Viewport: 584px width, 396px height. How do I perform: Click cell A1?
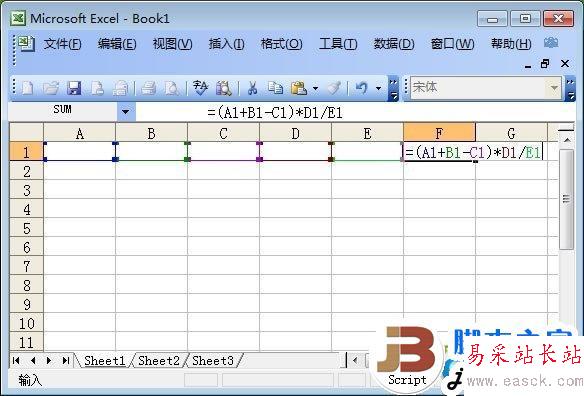pyautogui.click(x=79, y=152)
